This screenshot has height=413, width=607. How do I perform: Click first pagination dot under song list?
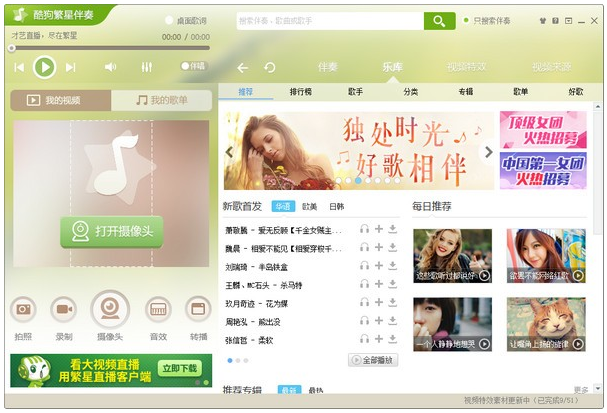(x=230, y=361)
